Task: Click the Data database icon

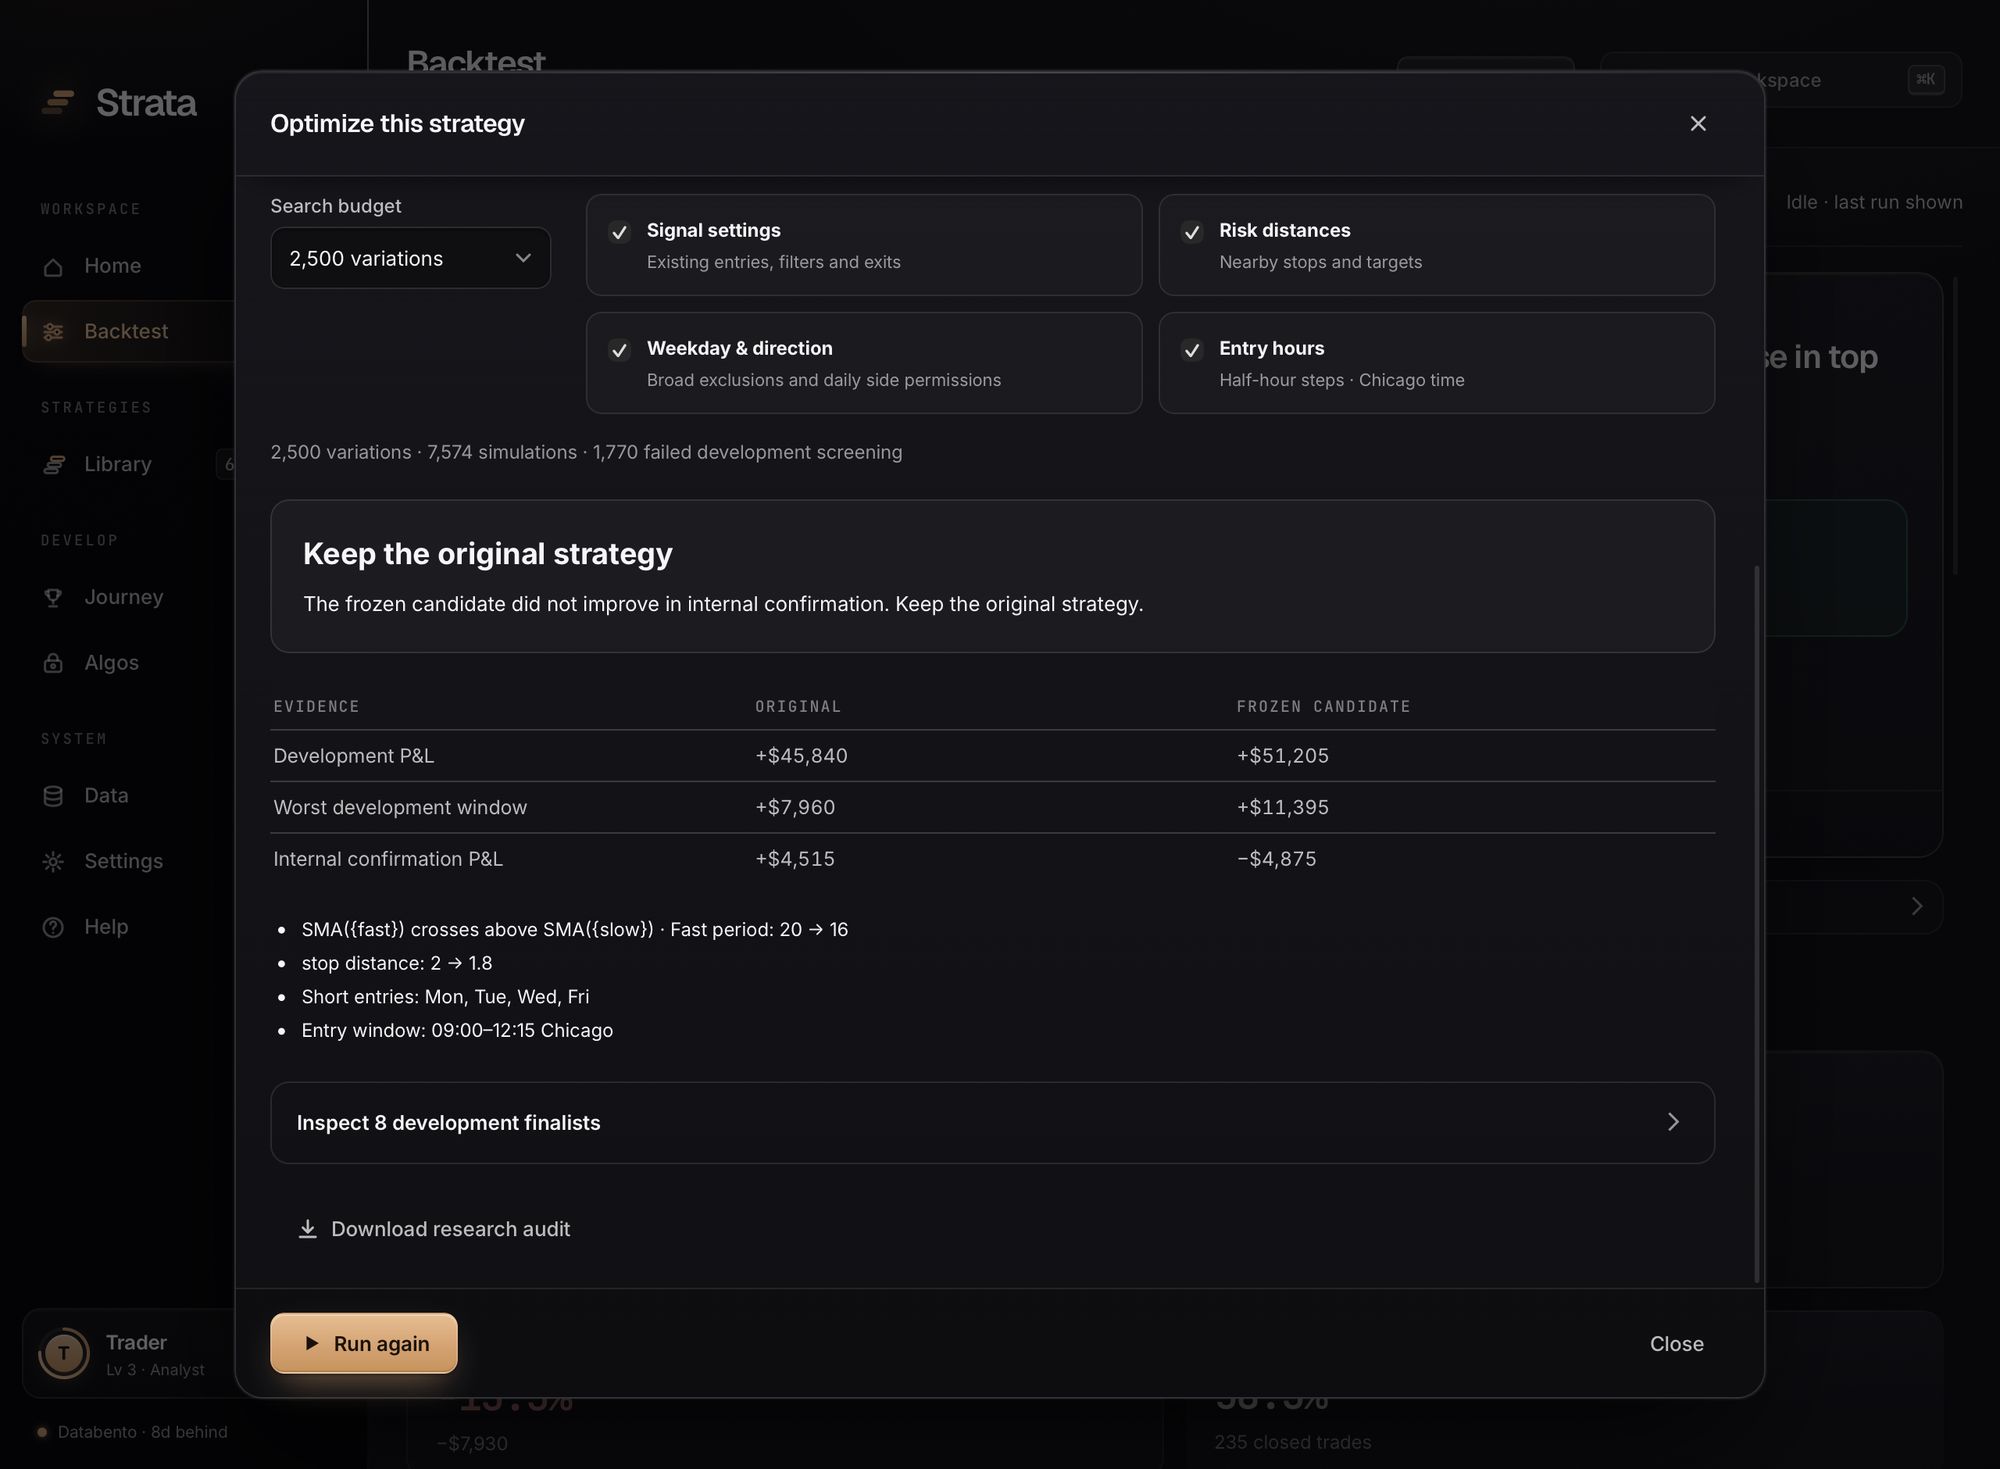Action: 53,797
